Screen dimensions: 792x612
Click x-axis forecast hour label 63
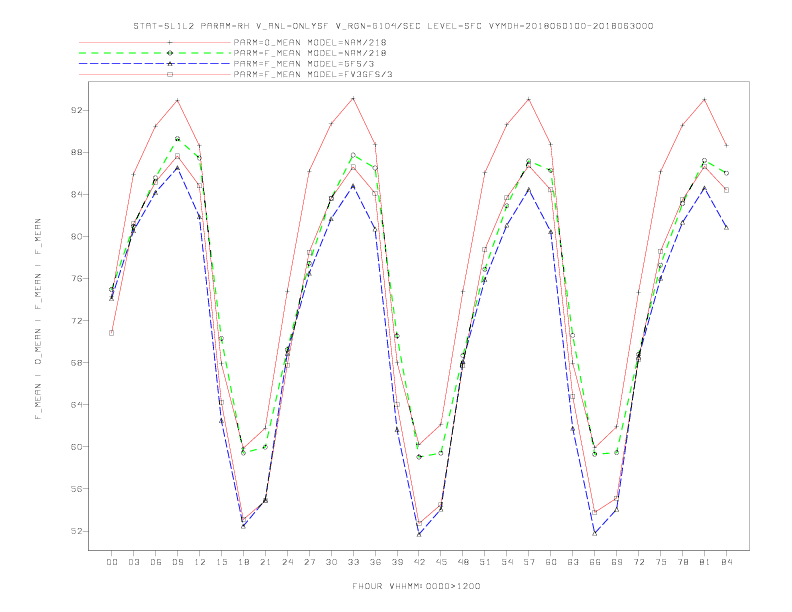(x=573, y=562)
